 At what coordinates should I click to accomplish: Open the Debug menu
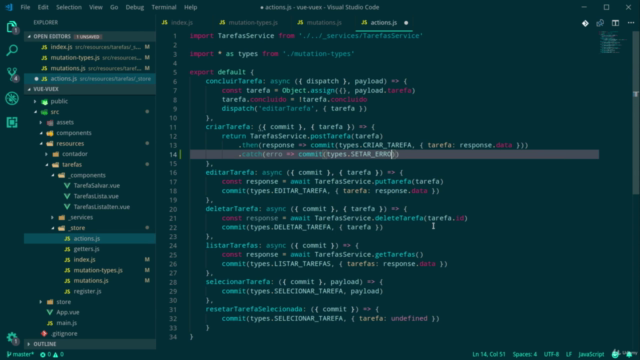tap(135, 7)
